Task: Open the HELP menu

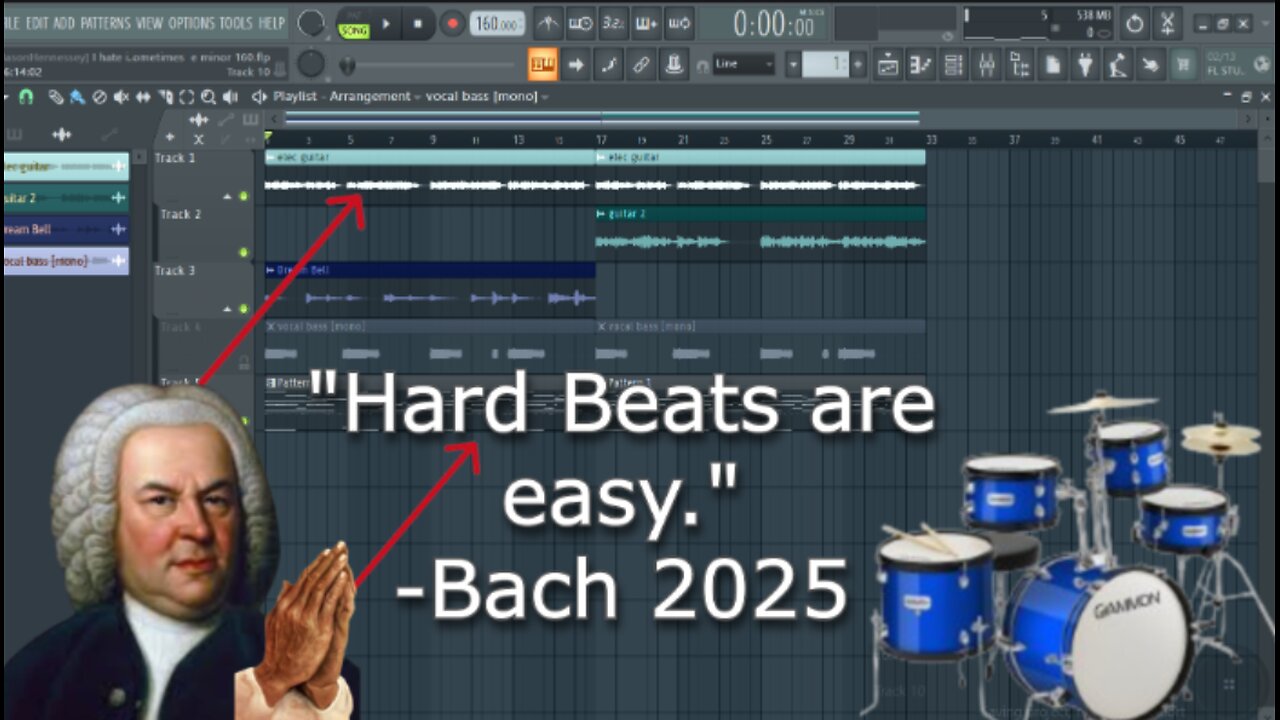Action: (272, 22)
